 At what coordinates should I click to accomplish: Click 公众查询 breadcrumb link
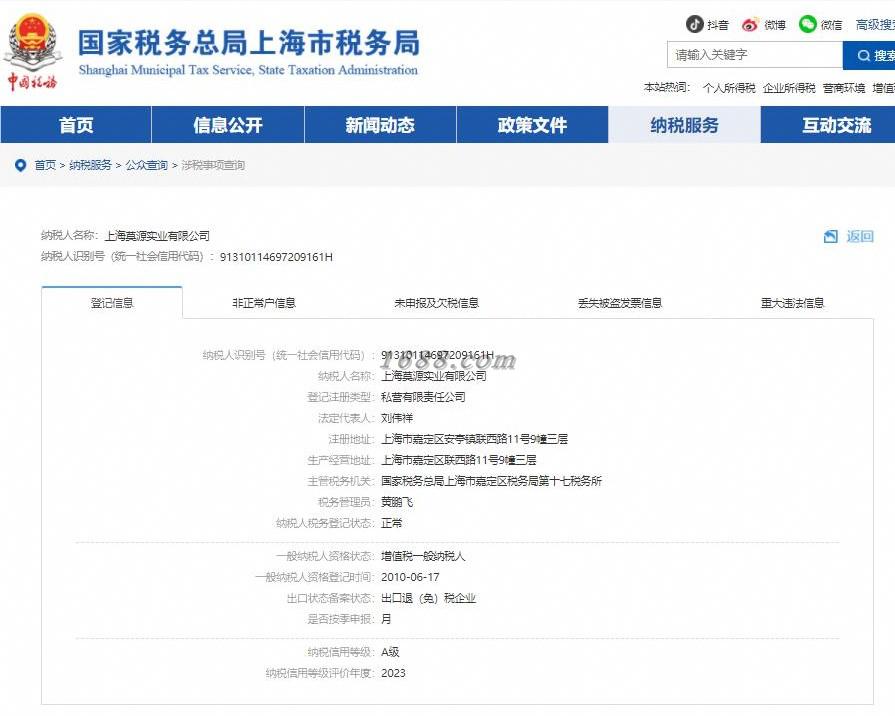tap(147, 166)
